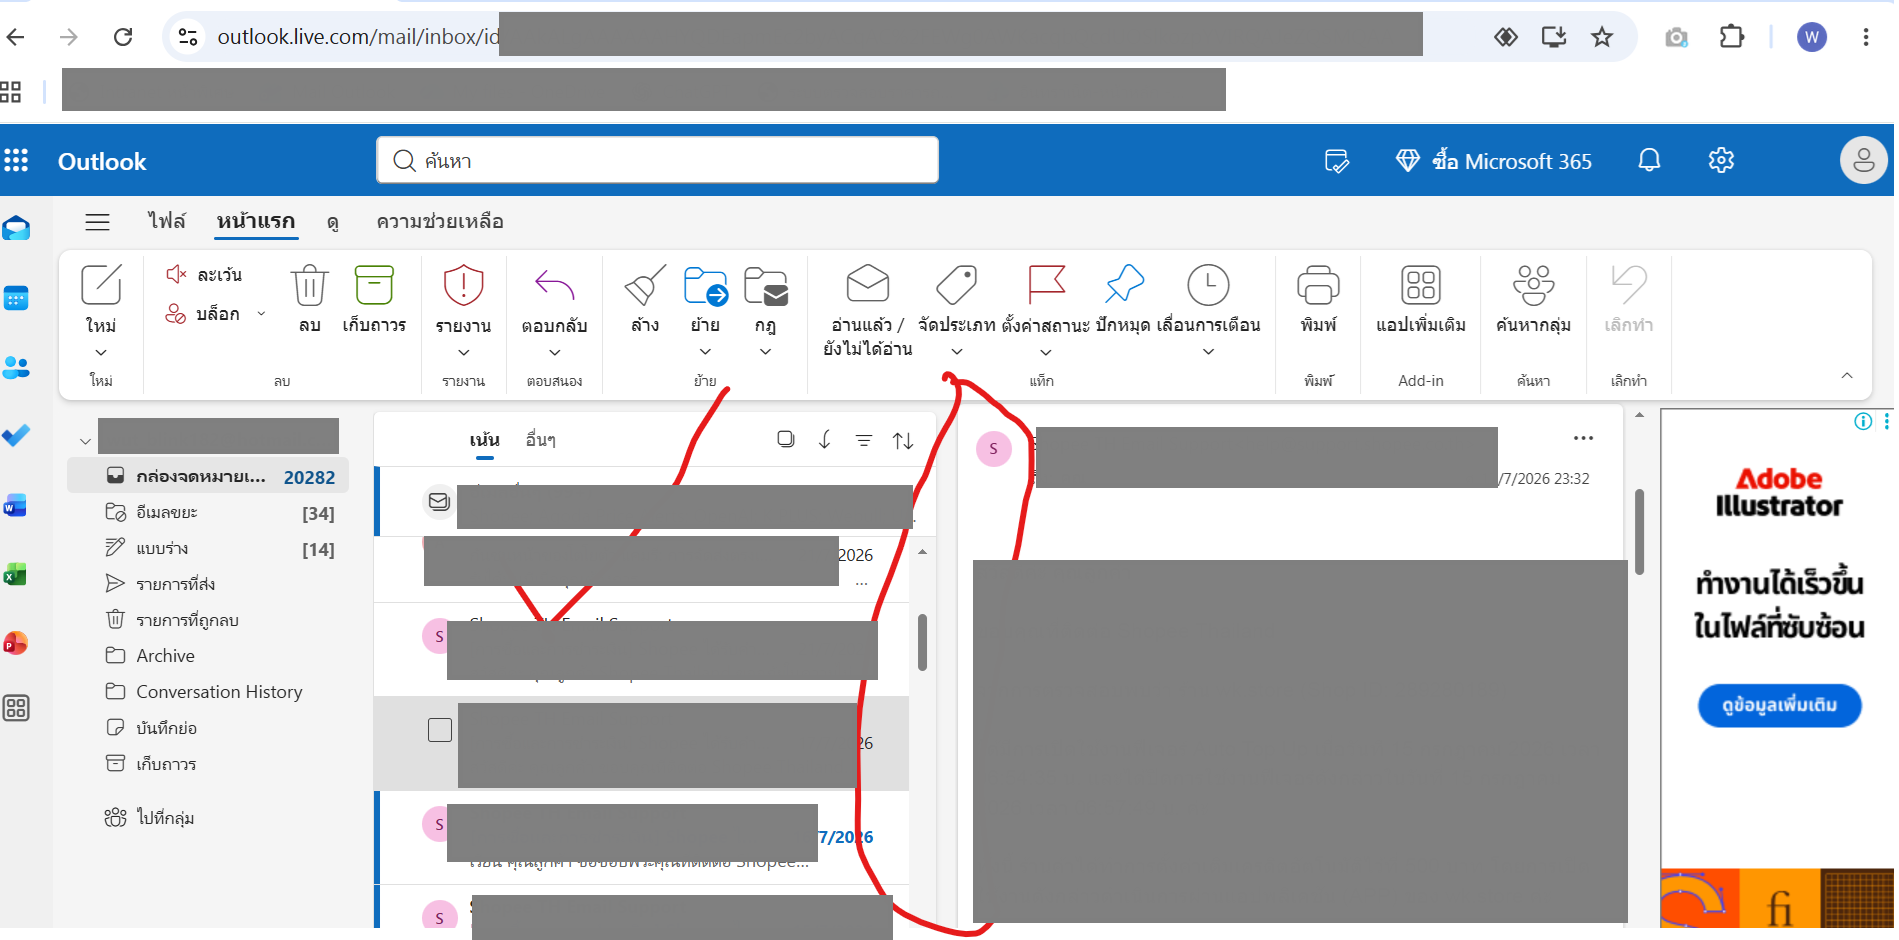Click the Pin (ปักหมุด) icon
The height and width of the screenshot is (940, 1899).
pos(1125,284)
